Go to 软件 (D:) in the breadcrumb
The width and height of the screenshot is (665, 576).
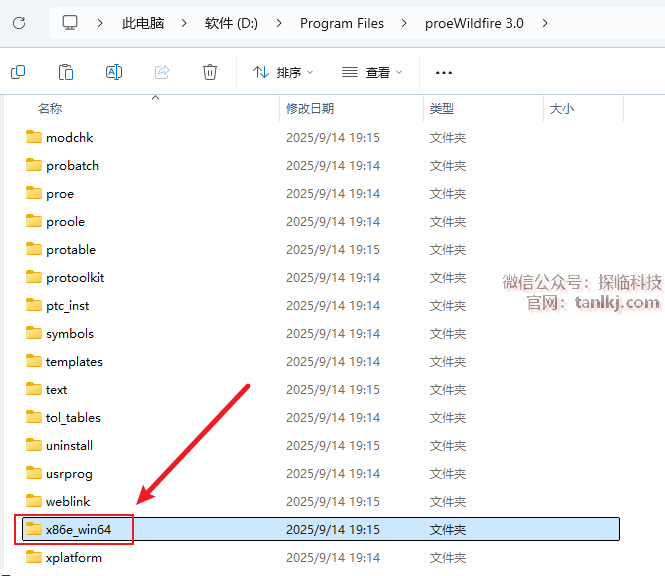coord(231,23)
